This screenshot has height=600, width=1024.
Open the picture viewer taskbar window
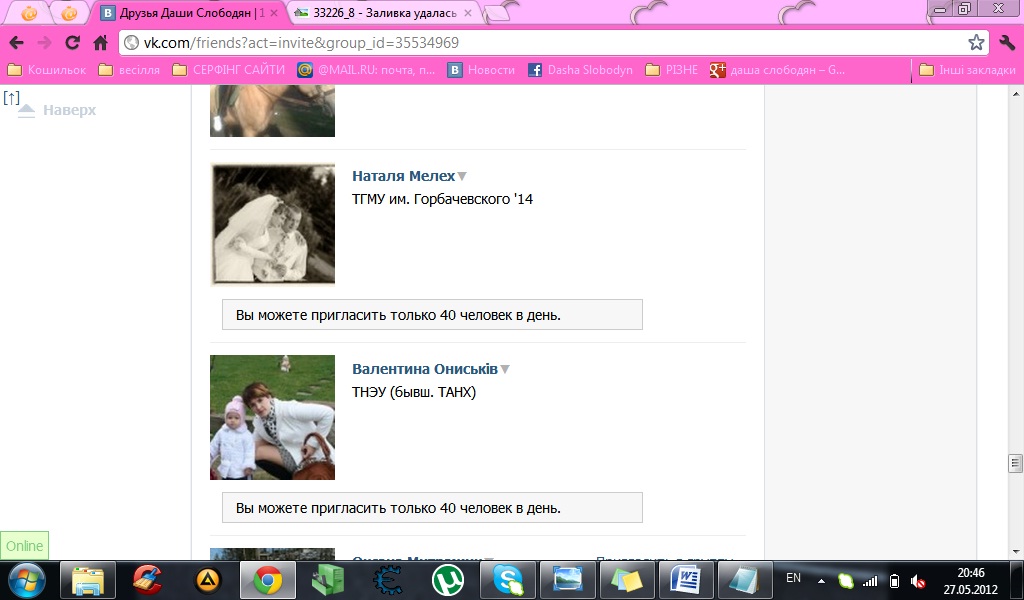point(568,580)
